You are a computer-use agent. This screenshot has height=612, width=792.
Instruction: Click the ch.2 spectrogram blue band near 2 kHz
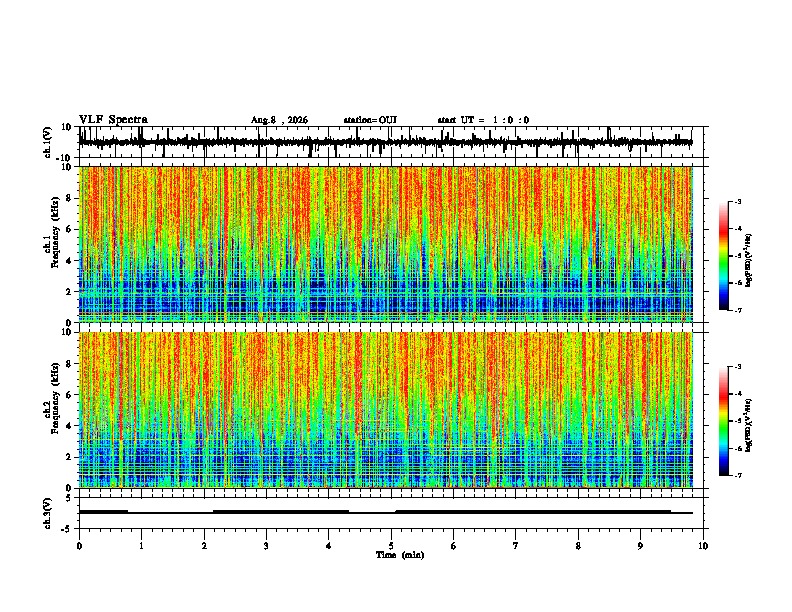click(x=385, y=457)
